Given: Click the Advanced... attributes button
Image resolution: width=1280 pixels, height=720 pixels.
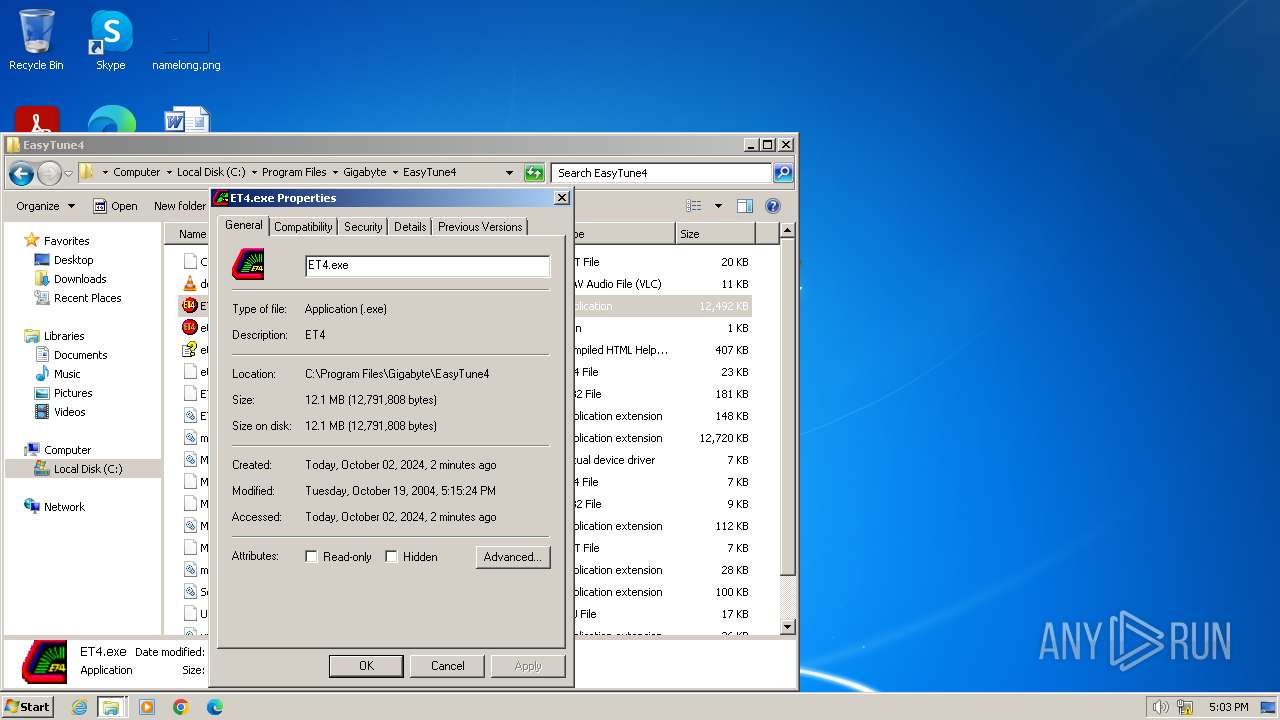Looking at the screenshot, I should (x=513, y=557).
